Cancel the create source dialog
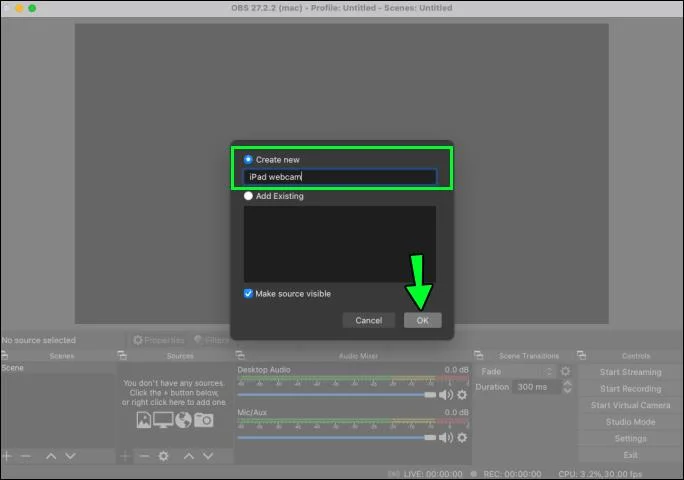The width and height of the screenshot is (684, 480). [369, 320]
